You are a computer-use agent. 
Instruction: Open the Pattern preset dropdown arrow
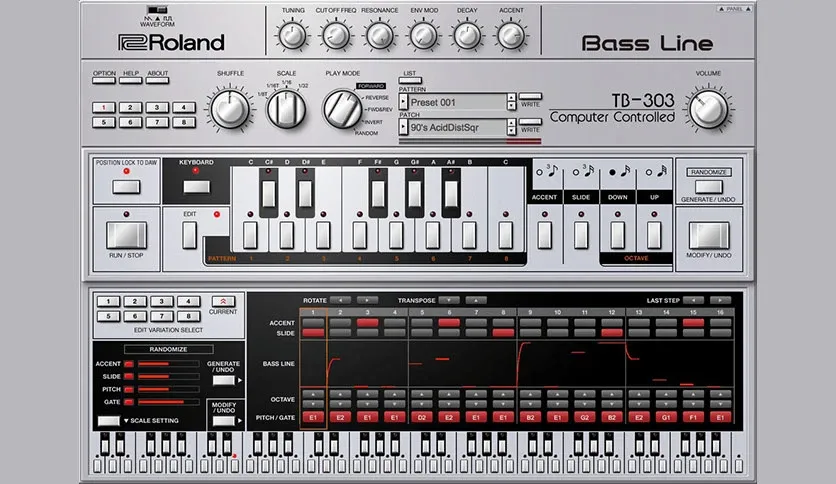[x=404, y=102]
